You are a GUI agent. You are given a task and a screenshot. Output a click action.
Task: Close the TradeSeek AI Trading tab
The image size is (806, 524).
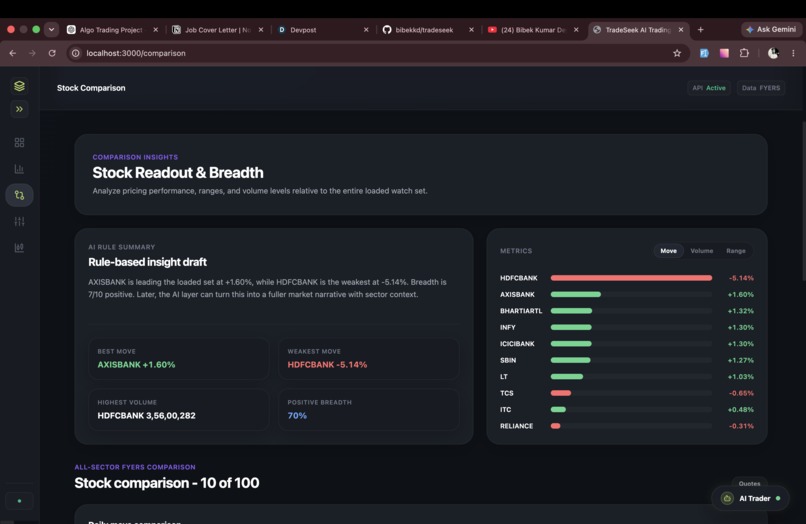681,30
